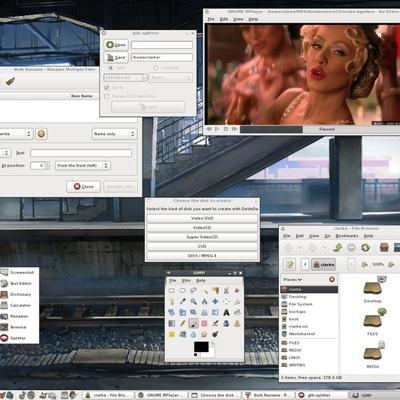Click the play button in GNOME MPlayer

217,129
